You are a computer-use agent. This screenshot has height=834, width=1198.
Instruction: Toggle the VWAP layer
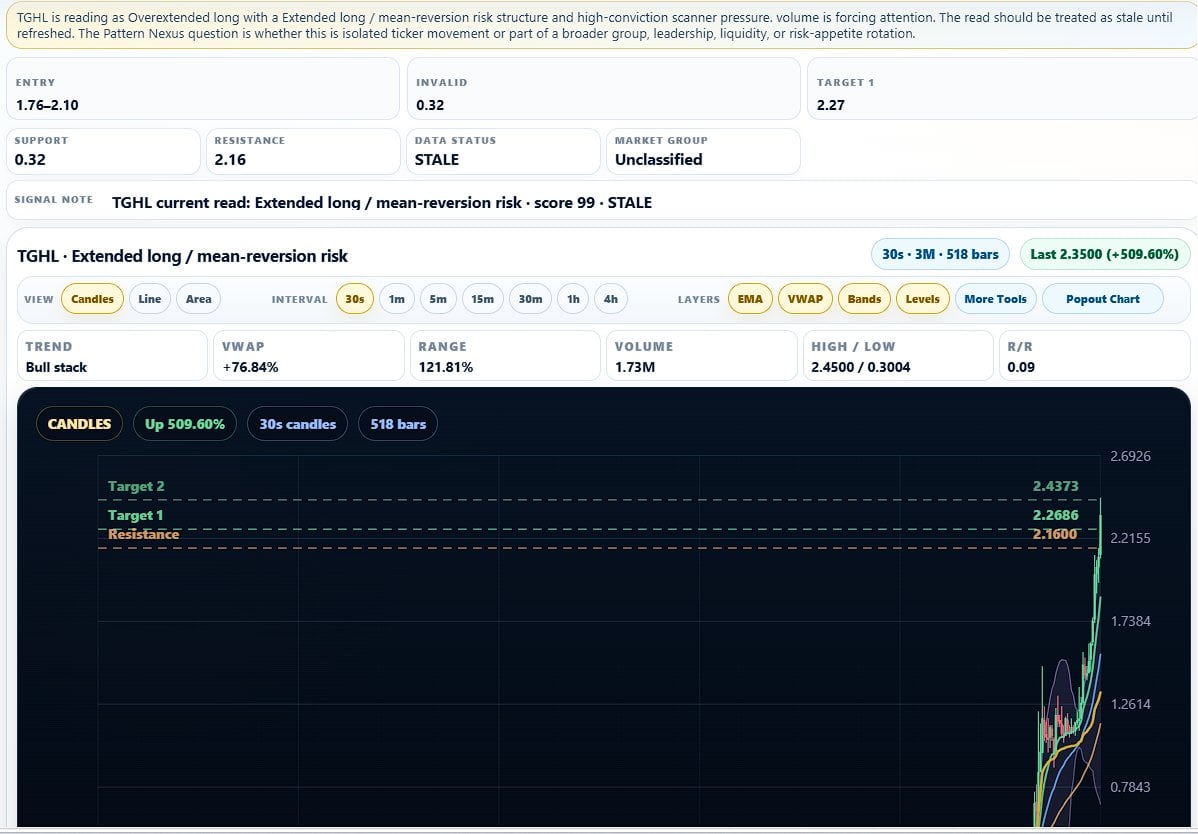[x=805, y=299]
